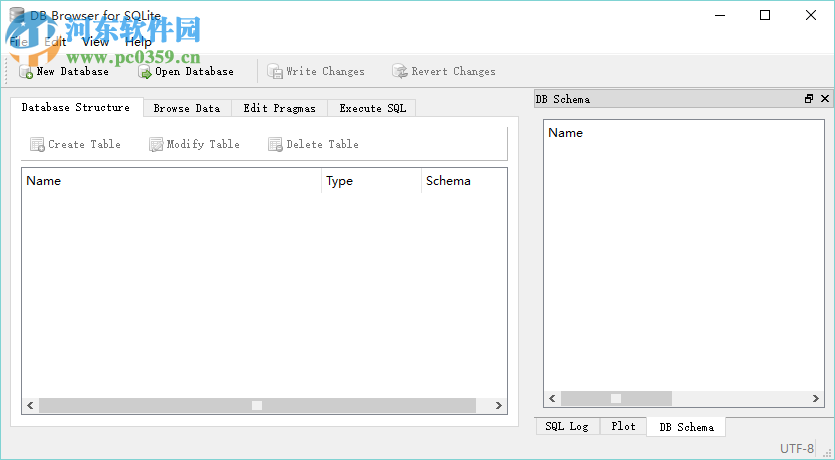Viewport: 835px width, 460px height.
Task: Click the New Database button label
Action: pyautogui.click(x=72, y=71)
